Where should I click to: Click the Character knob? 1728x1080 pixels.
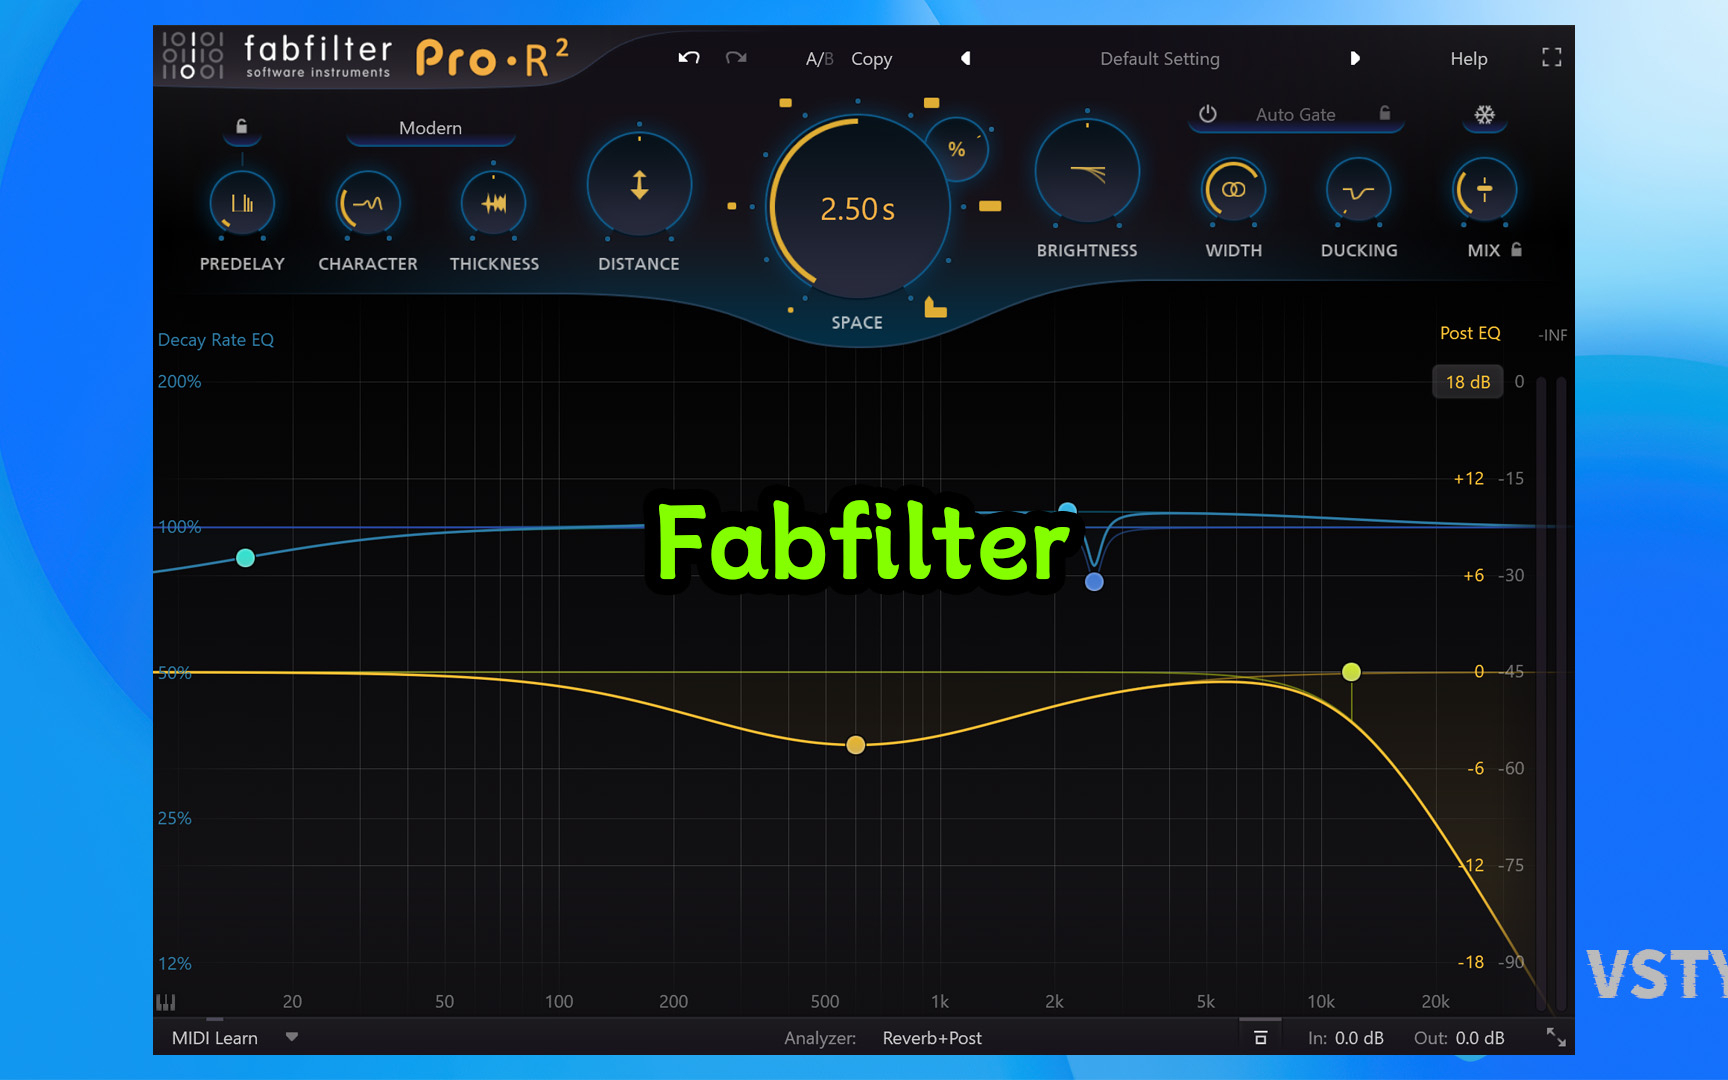(368, 203)
